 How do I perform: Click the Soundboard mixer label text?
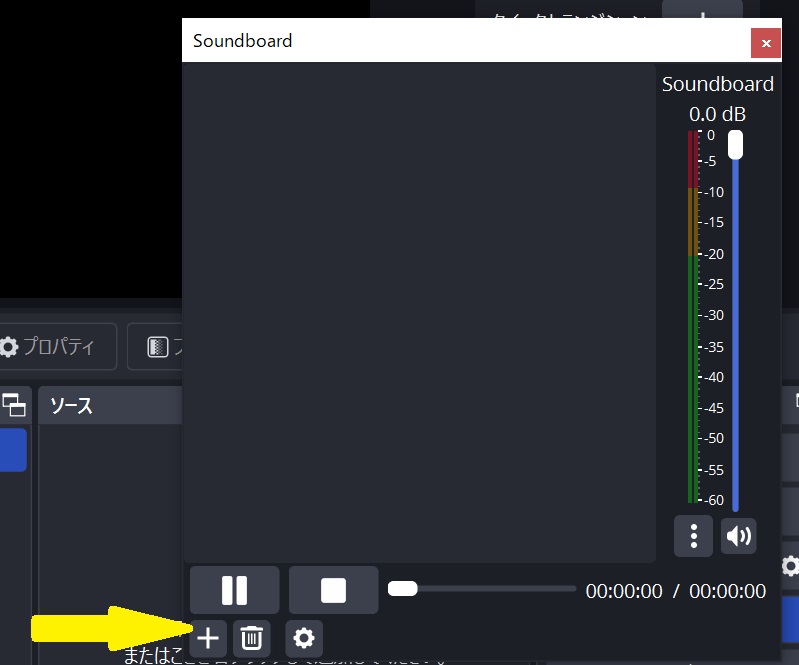tap(717, 84)
